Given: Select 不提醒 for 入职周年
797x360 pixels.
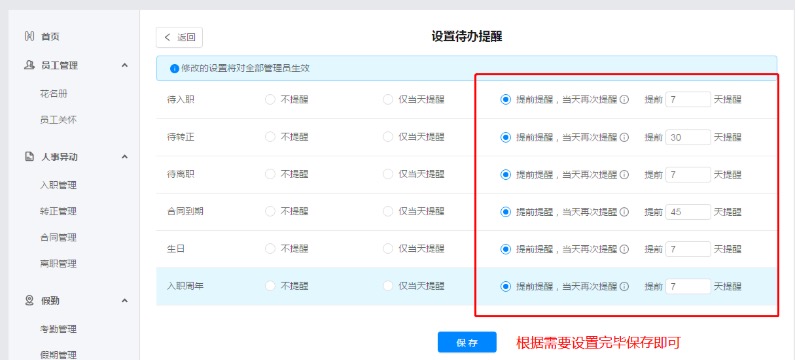Looking at the screenshot, I should tap(270, 286).
